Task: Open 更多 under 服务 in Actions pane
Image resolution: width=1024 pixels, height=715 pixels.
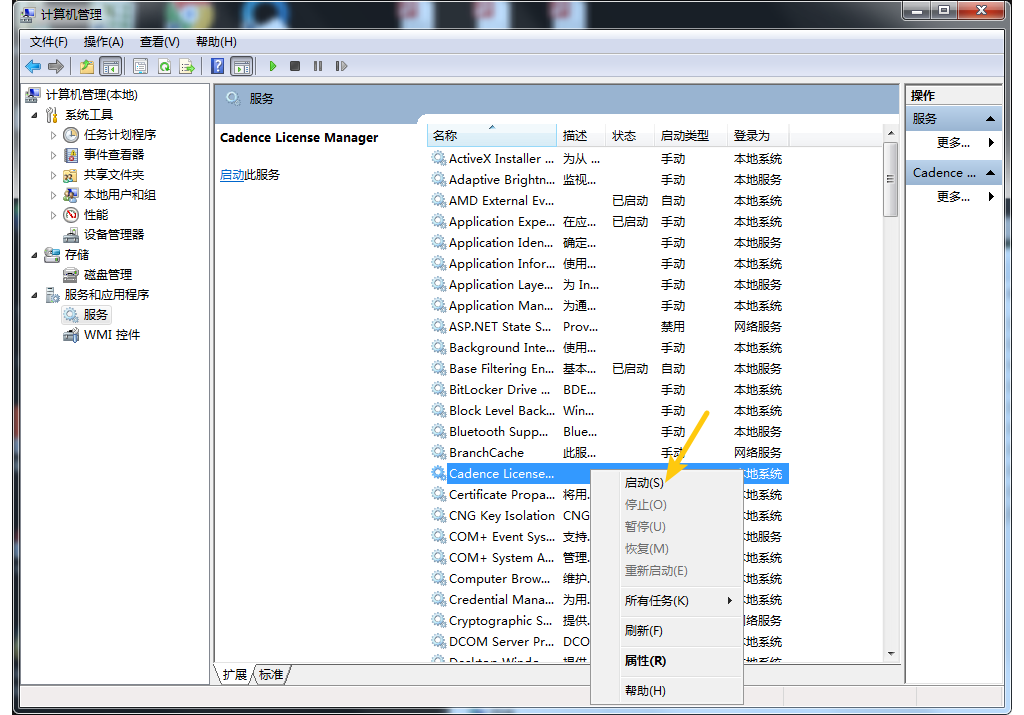Action: 953,142
